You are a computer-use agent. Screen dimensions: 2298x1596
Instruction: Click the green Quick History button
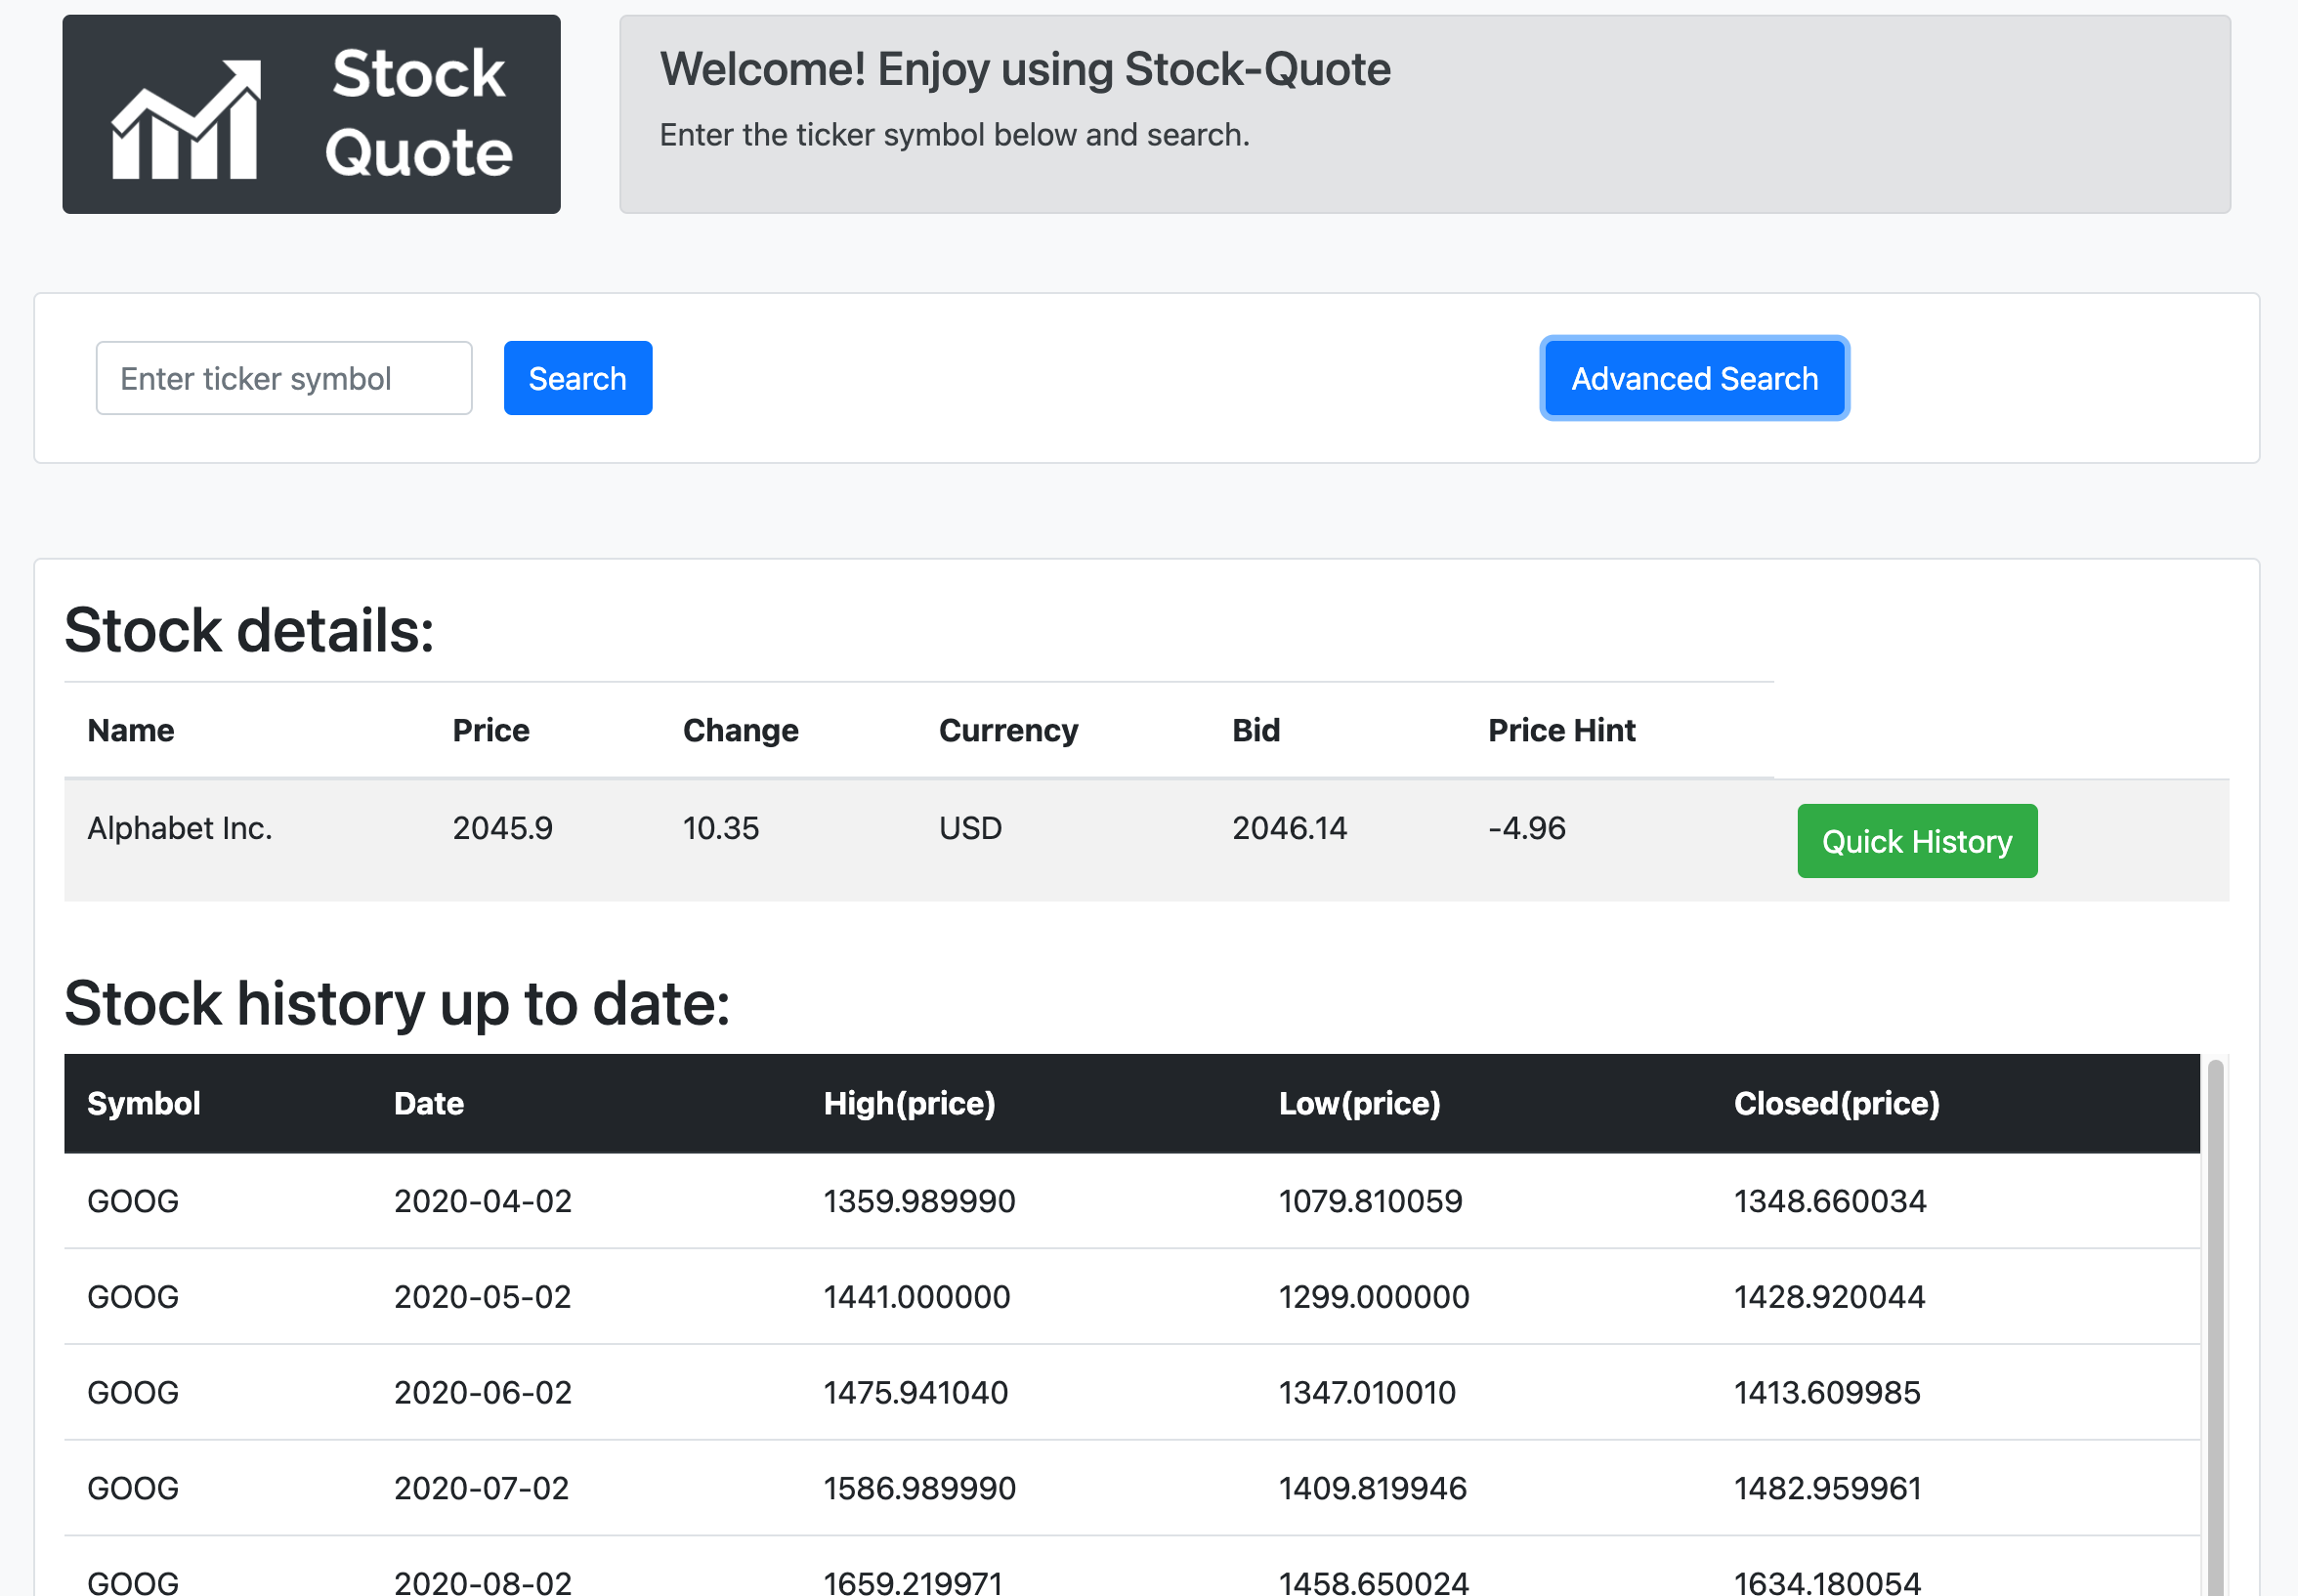pyautogui.click(x=1915, y=841)
